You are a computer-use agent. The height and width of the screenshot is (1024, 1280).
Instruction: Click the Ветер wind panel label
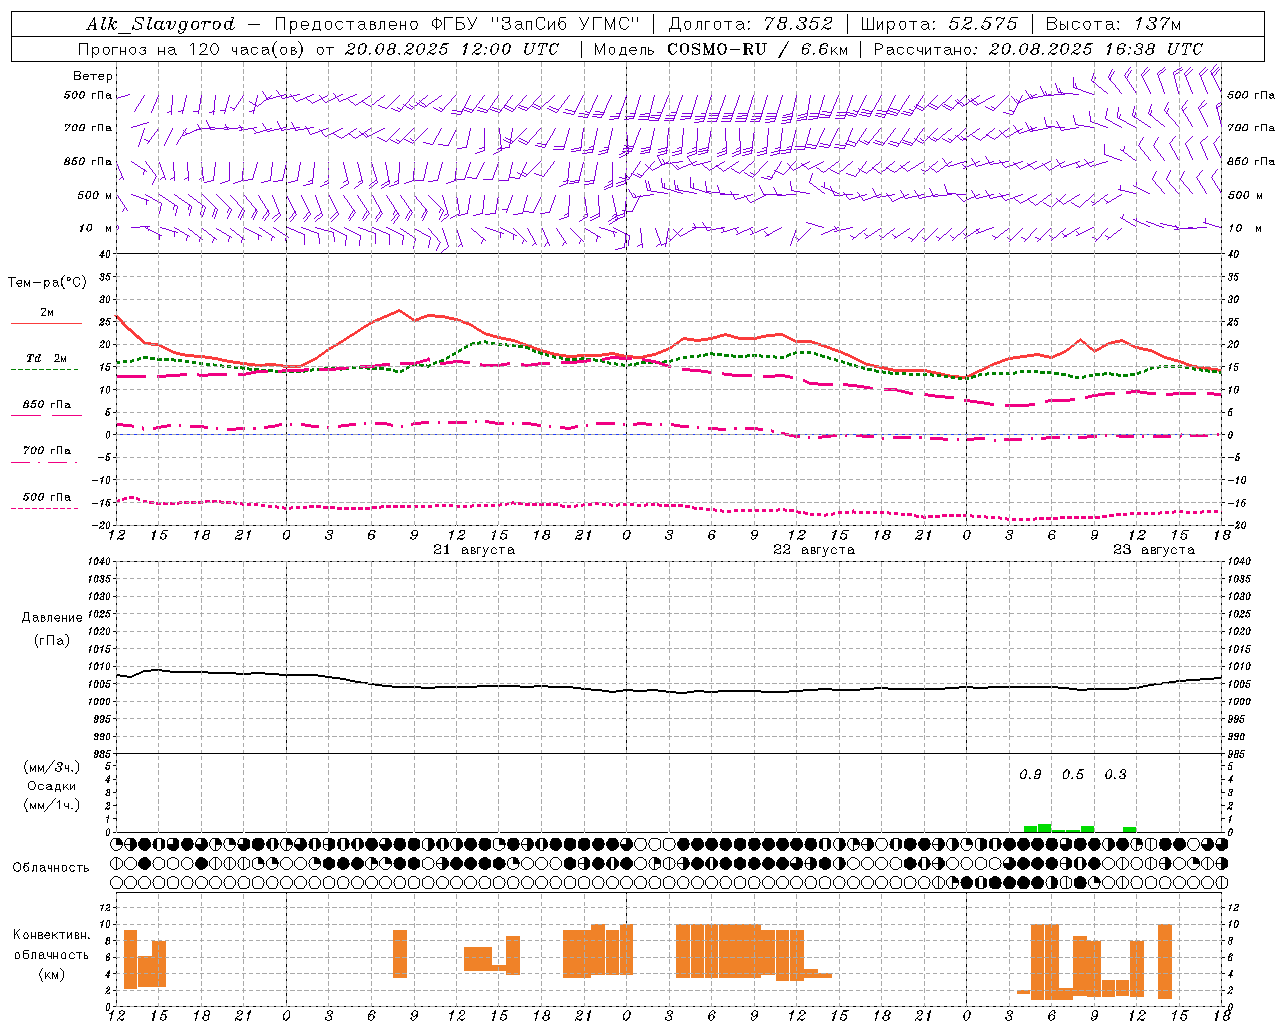[x=92, y=76]
